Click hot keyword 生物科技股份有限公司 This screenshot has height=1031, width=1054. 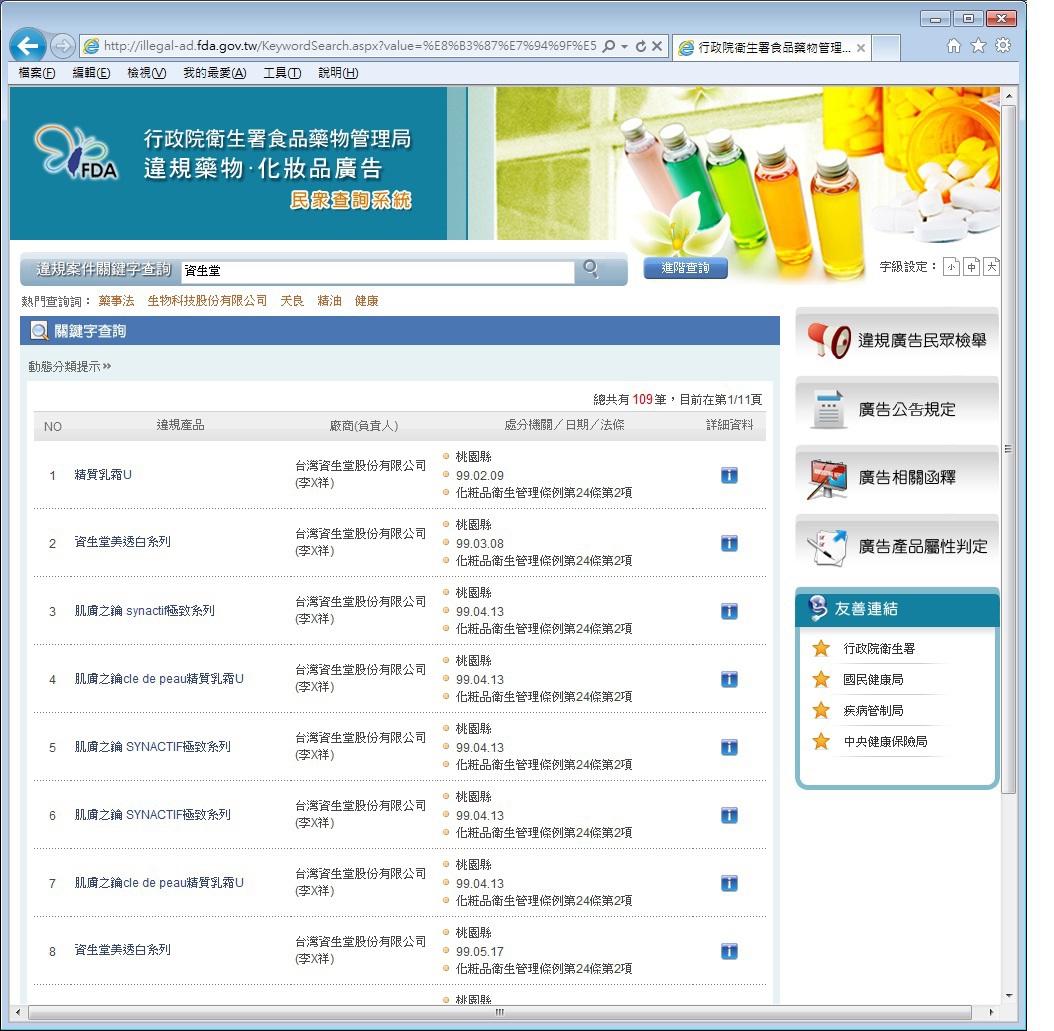click(x=207, y=300)
